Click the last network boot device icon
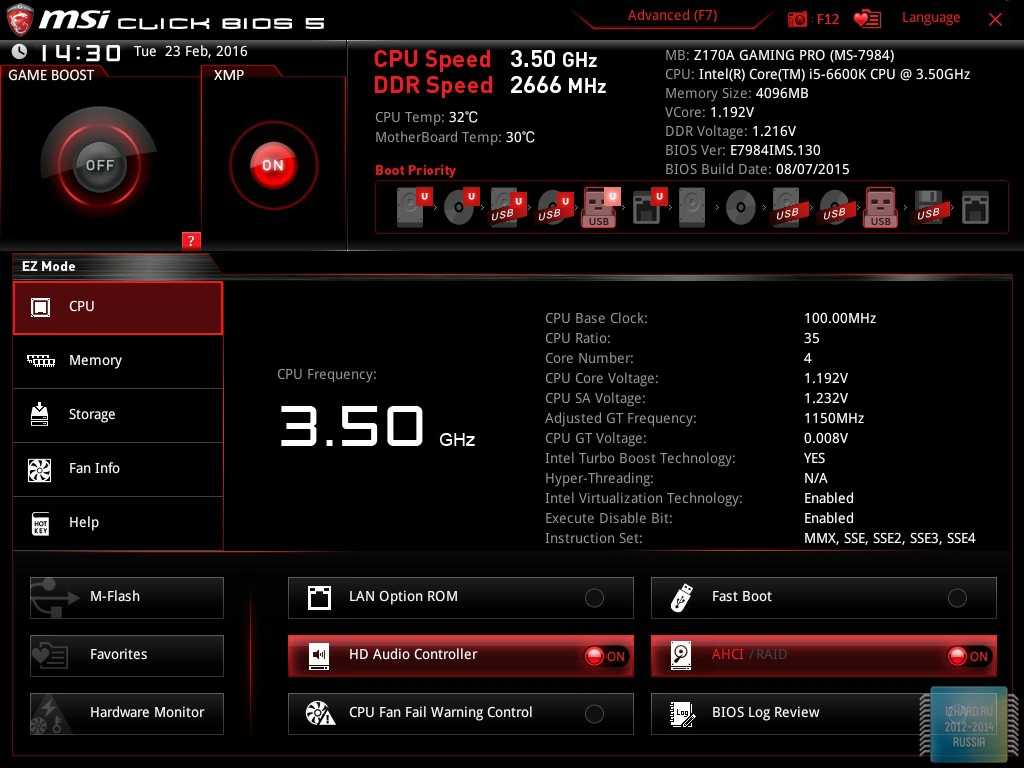 pos(975,208)
